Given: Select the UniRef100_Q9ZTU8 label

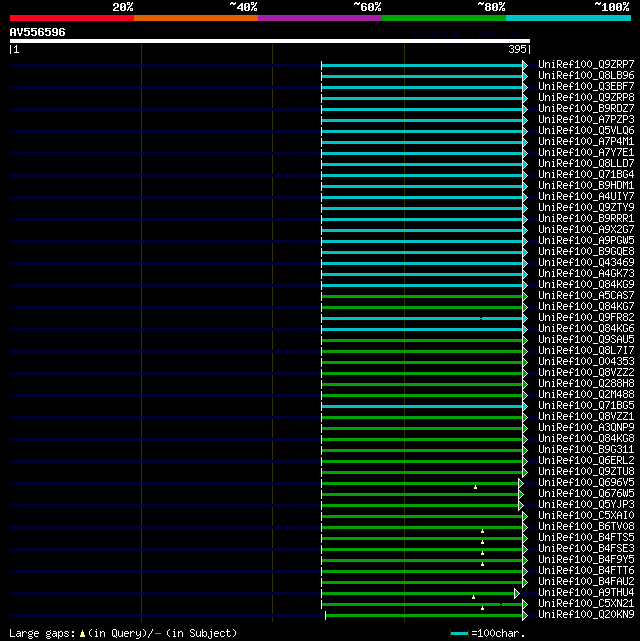Looking at the screenshot, I should [586, 471].
